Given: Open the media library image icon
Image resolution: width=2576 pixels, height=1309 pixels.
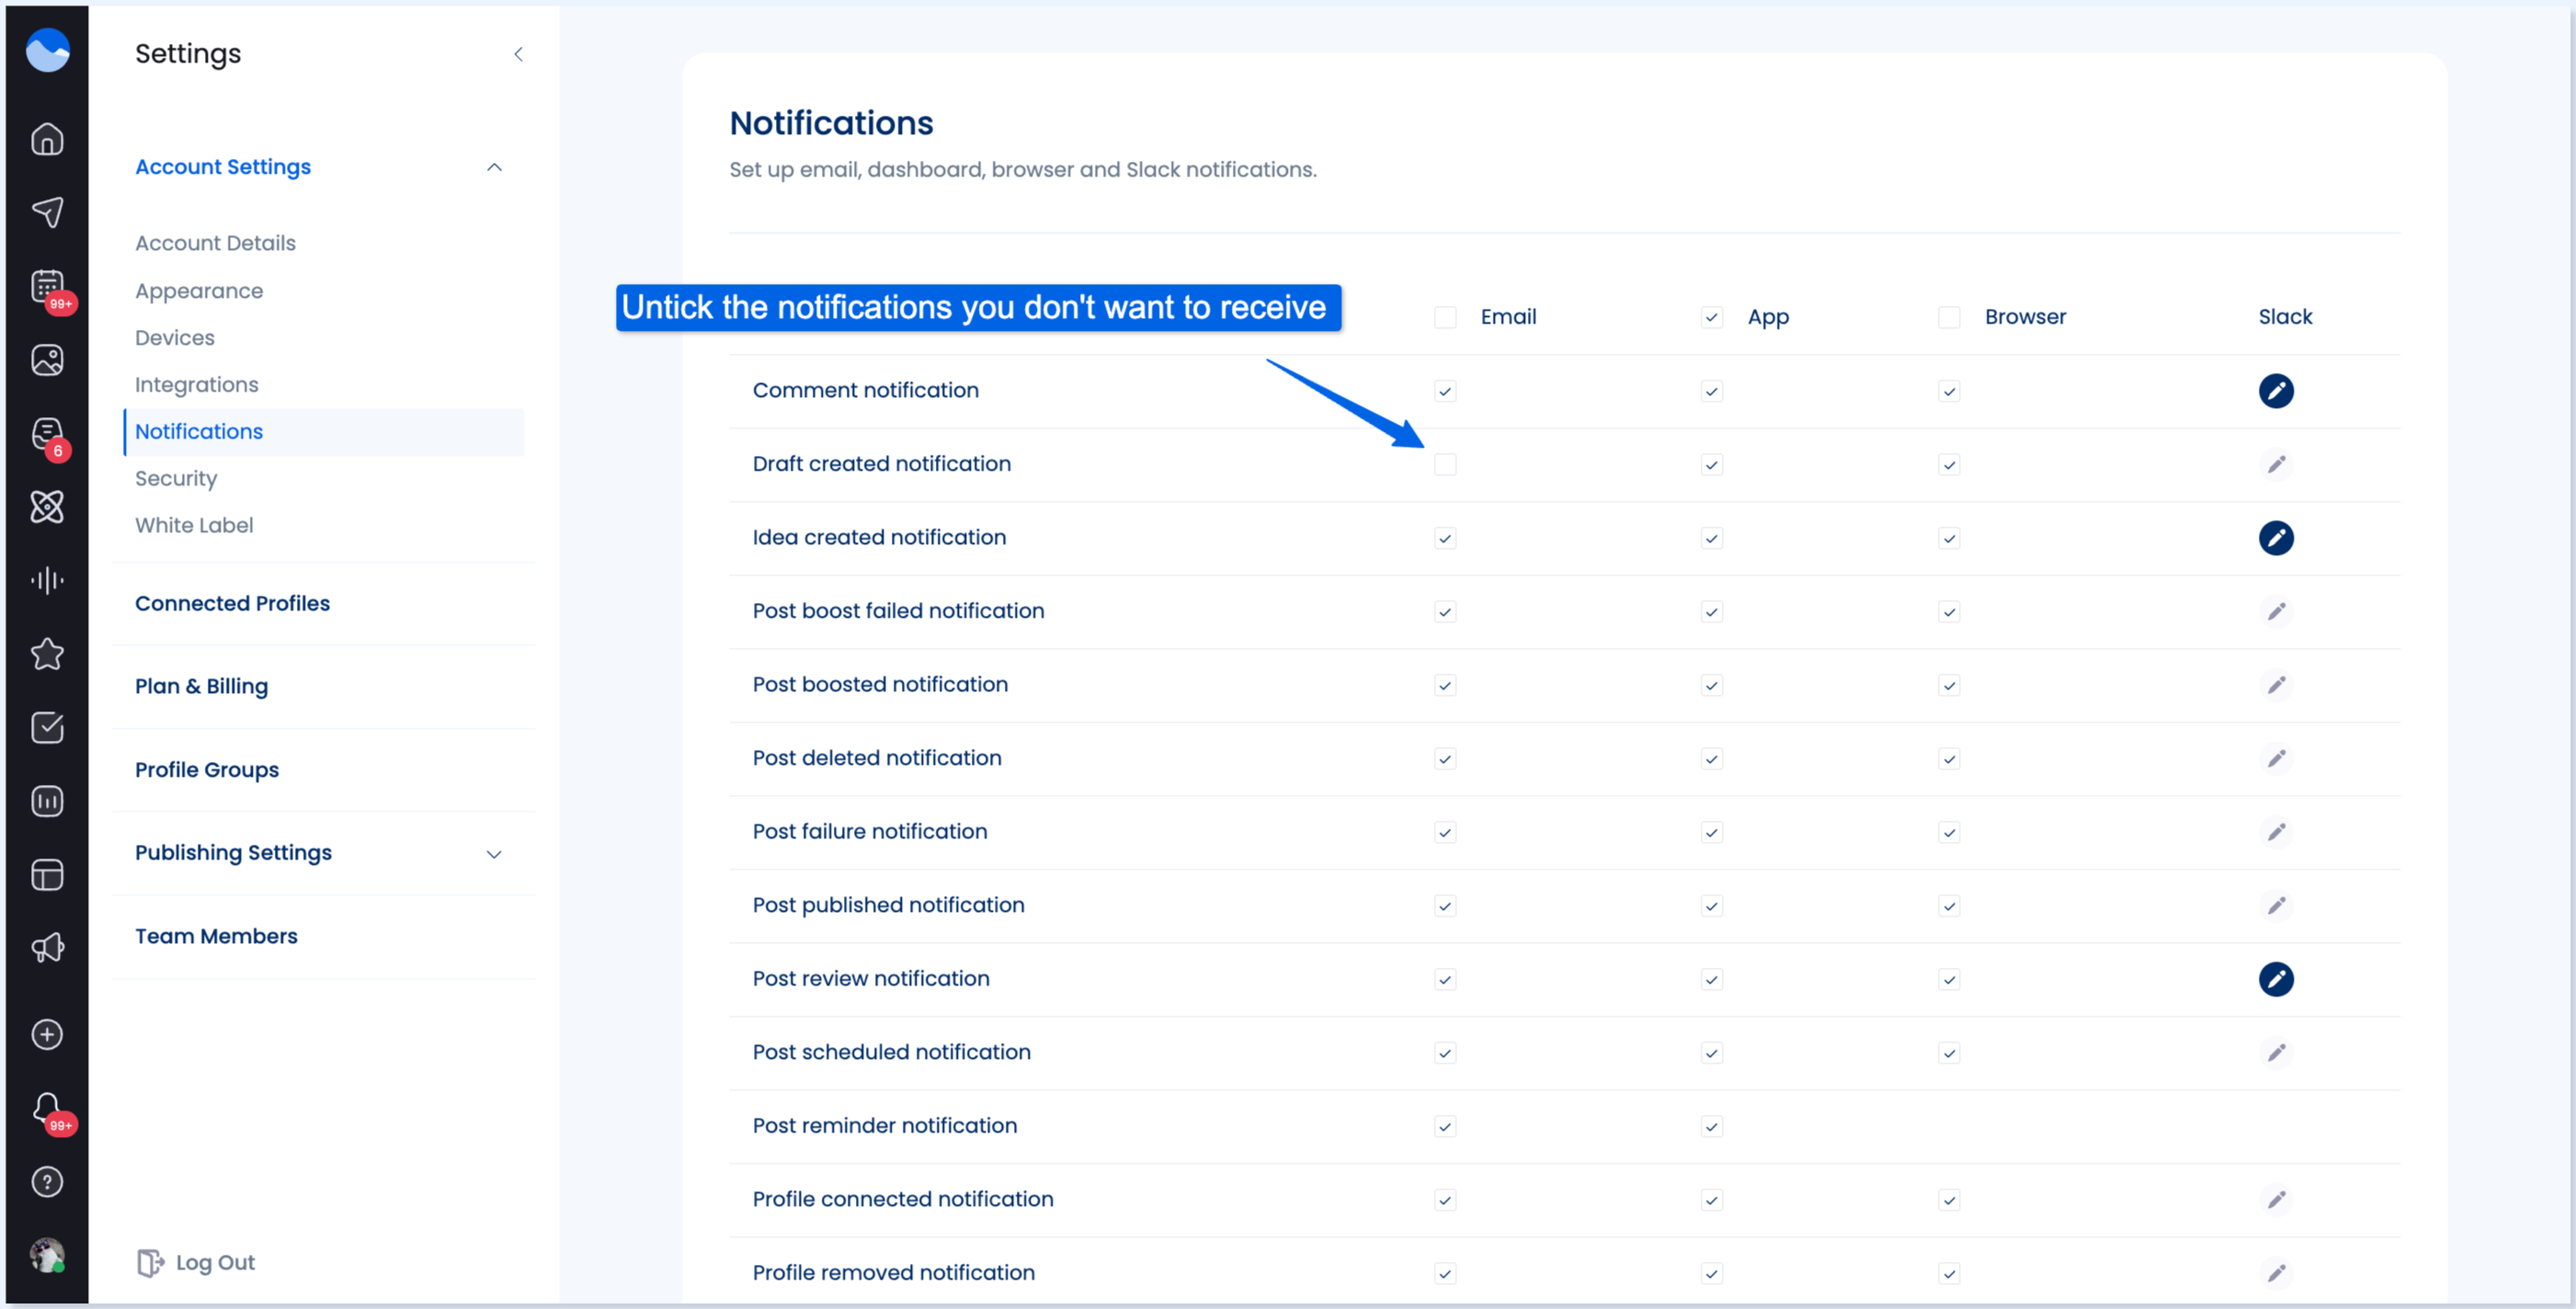Looking at the screenshot, I should pyautogui.click(x=47, y=360).
